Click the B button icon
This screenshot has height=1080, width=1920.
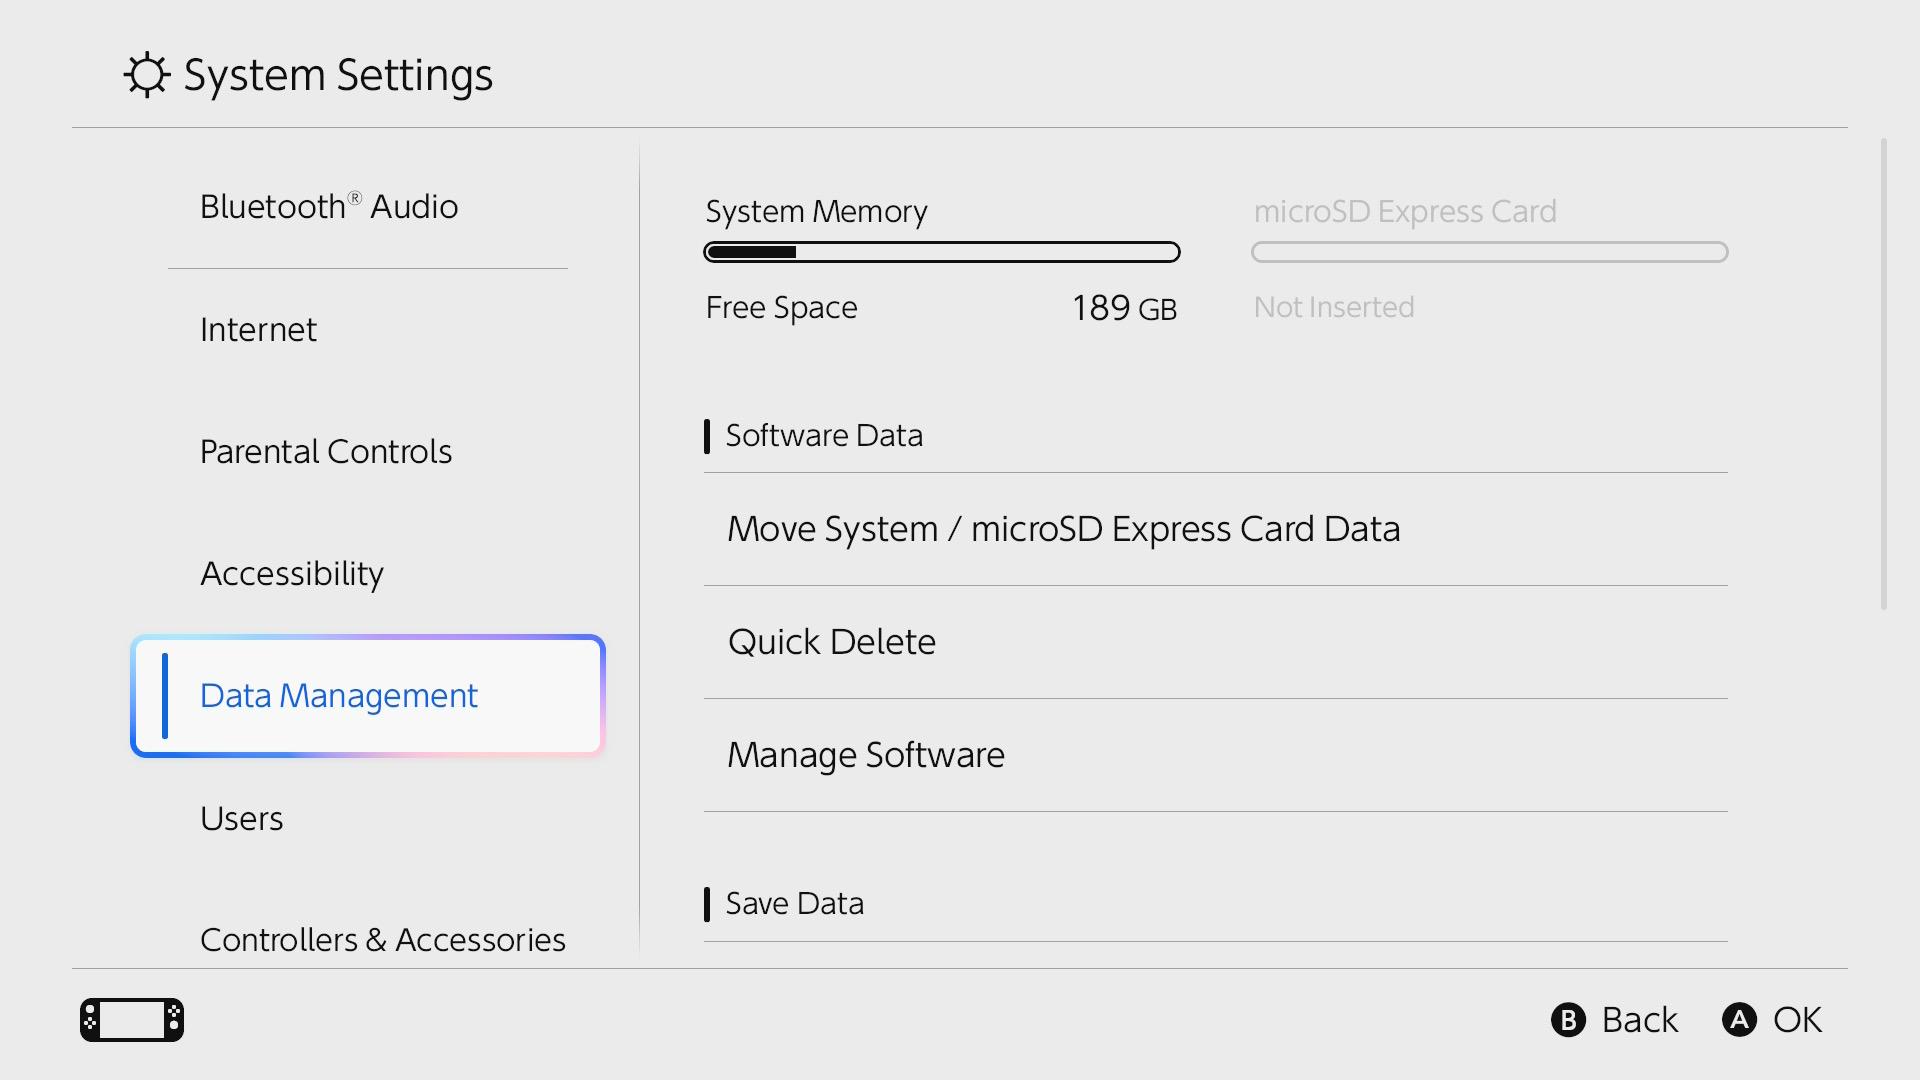click(1568, 1020)
